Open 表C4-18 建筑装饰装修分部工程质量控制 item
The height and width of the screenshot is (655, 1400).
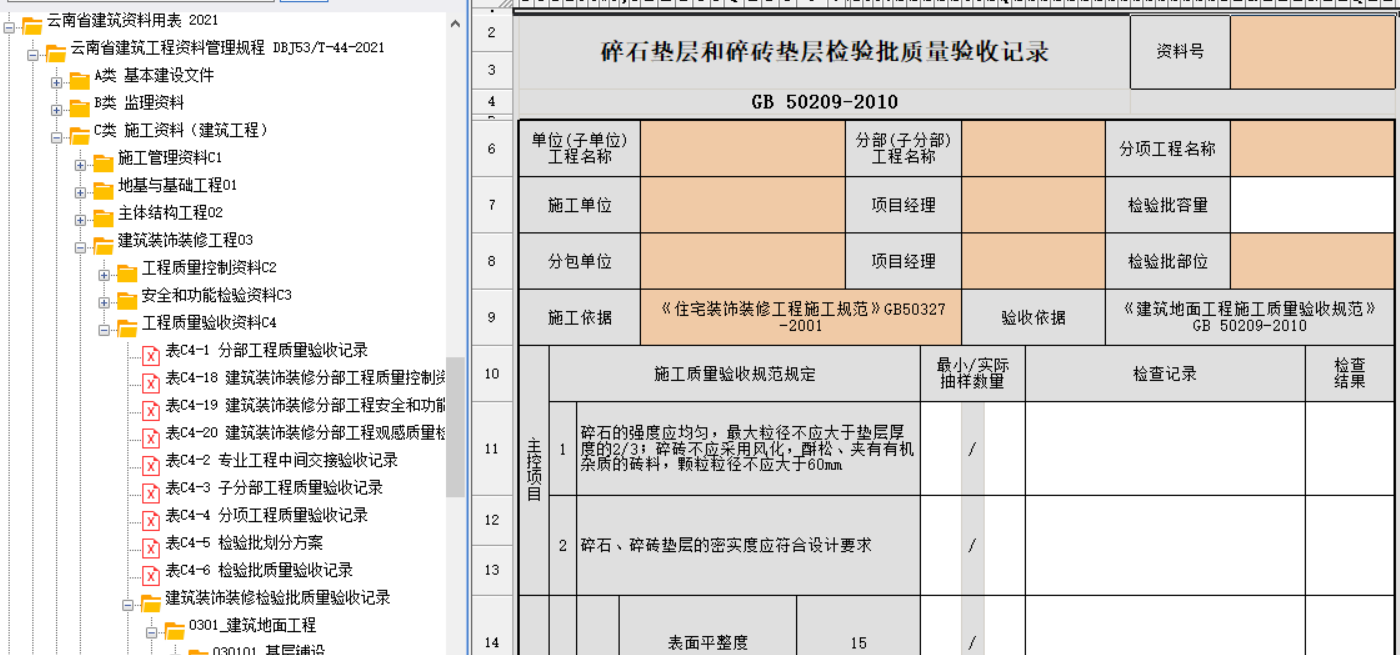pos(305,378)
